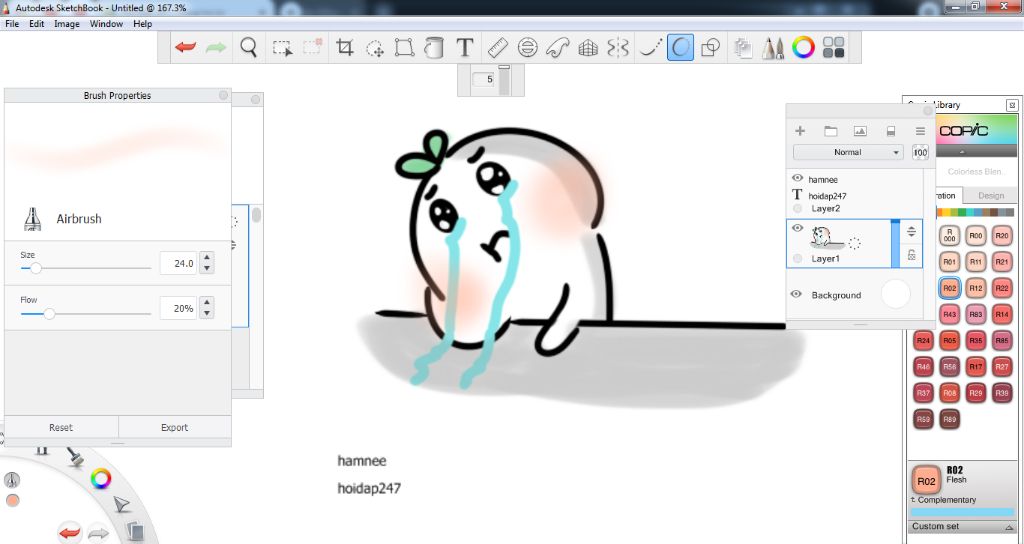The width and height of the screenshot is (1024, 544).
Task: Open the Window menu
Action: pos(106,24)
